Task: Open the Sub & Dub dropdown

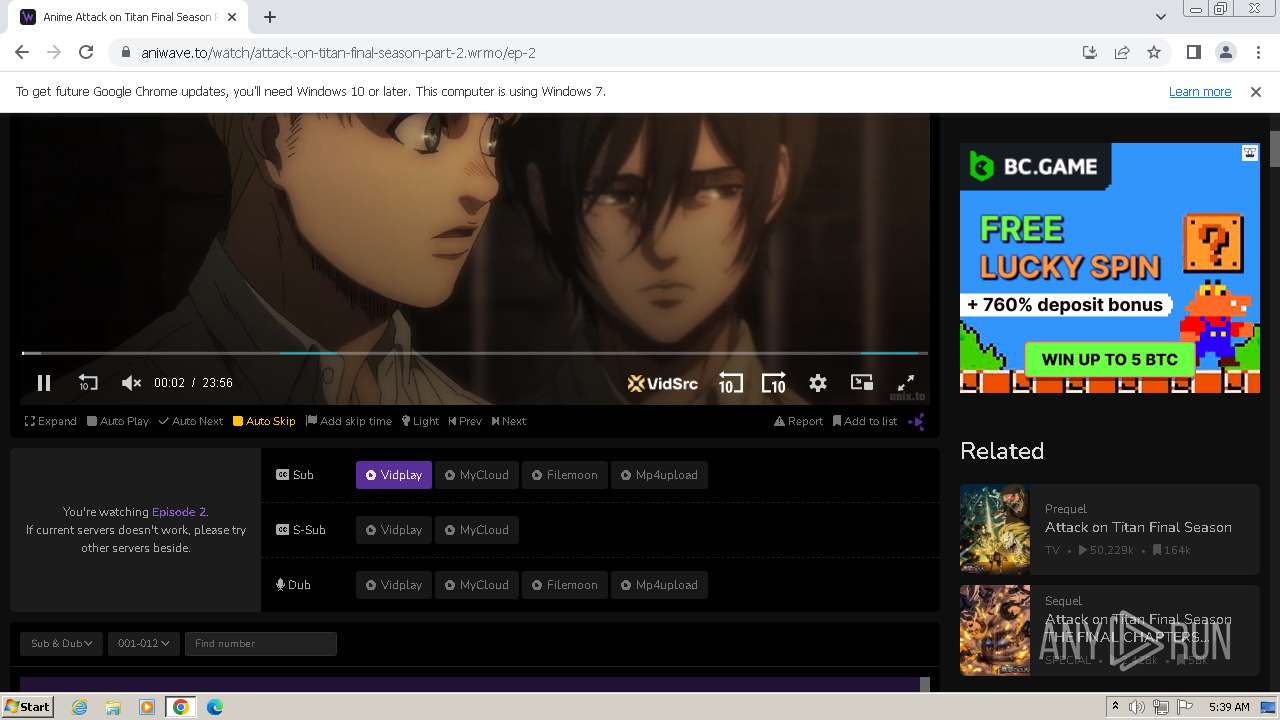Action: [61, 644]
